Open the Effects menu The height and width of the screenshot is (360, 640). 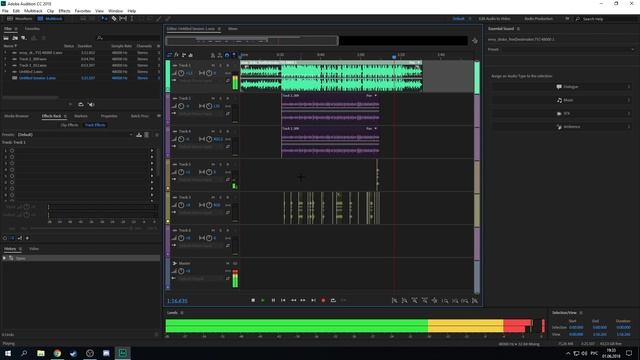[64, 11]
